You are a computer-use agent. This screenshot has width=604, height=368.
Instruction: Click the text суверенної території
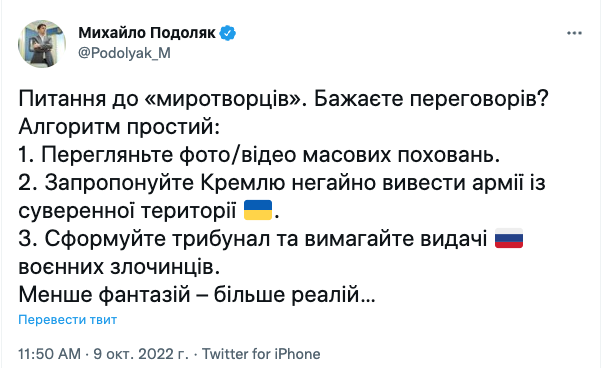[127, 211]
